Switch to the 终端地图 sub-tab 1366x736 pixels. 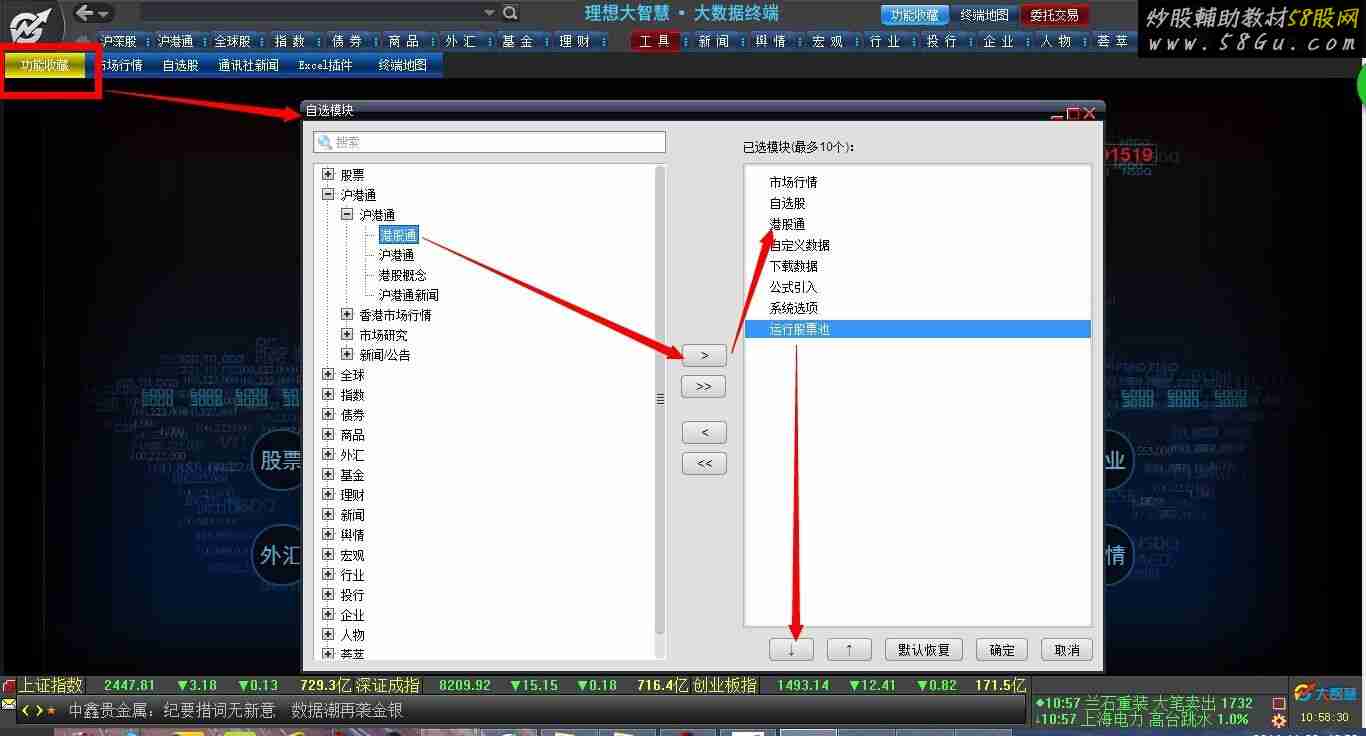point(403,65)
